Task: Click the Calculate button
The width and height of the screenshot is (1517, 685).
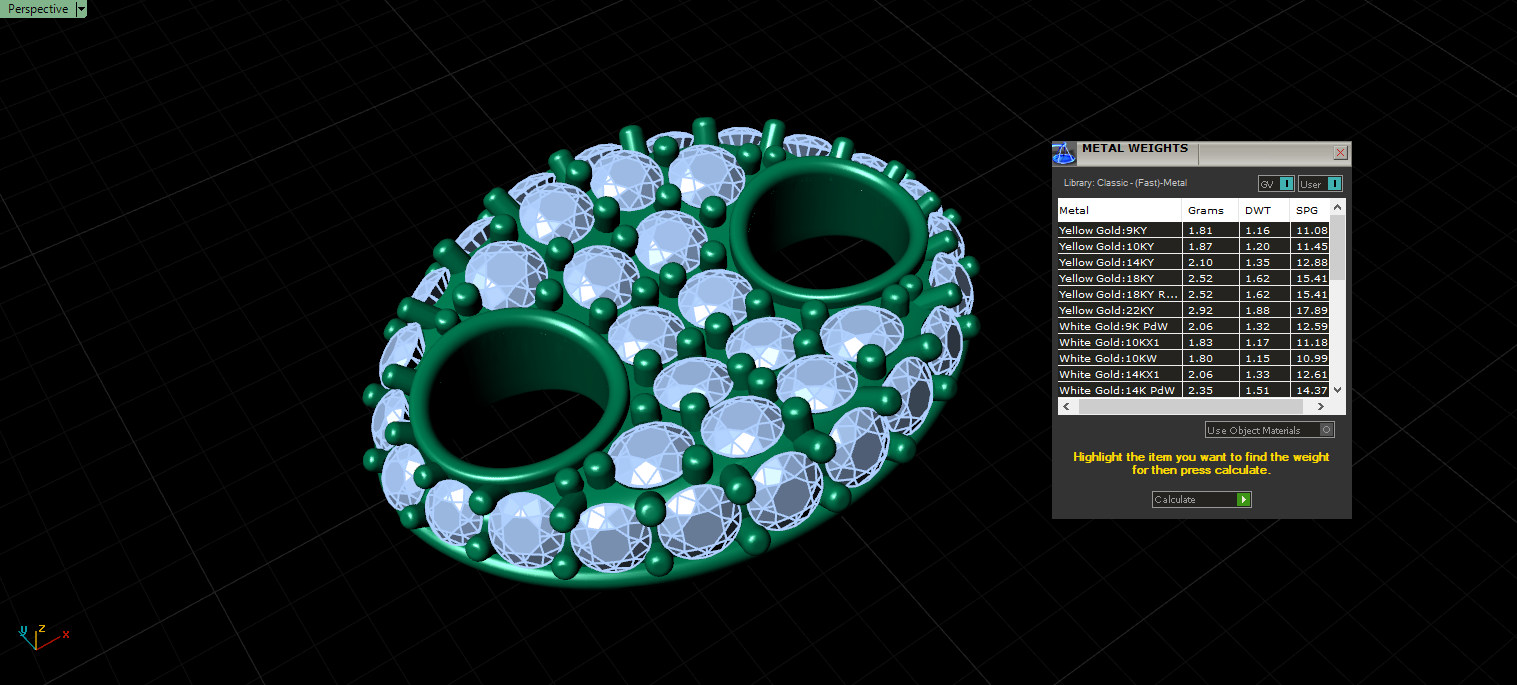Action: pos(1201,499)
